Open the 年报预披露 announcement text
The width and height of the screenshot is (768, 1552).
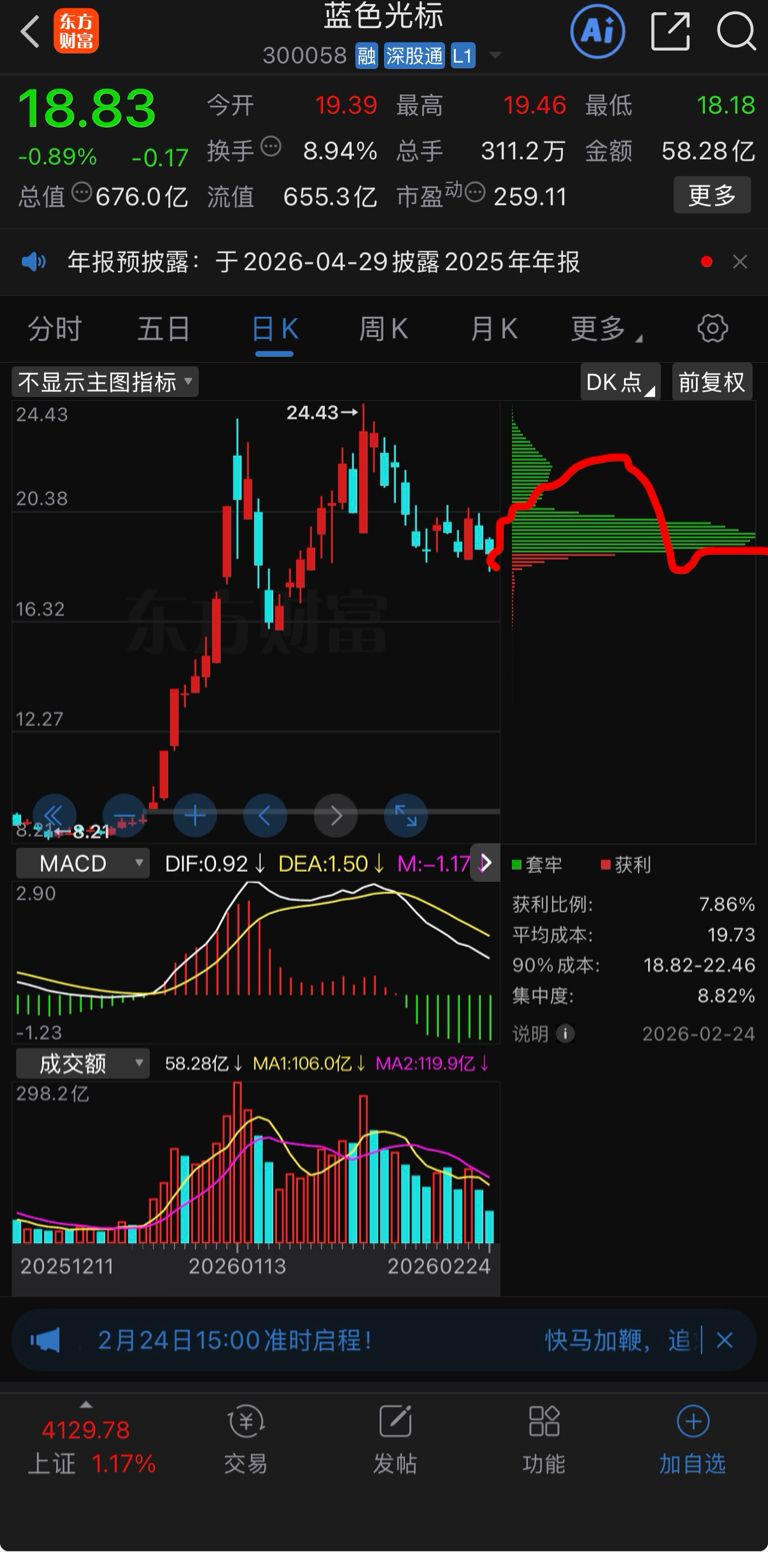[x=324, y=263]
